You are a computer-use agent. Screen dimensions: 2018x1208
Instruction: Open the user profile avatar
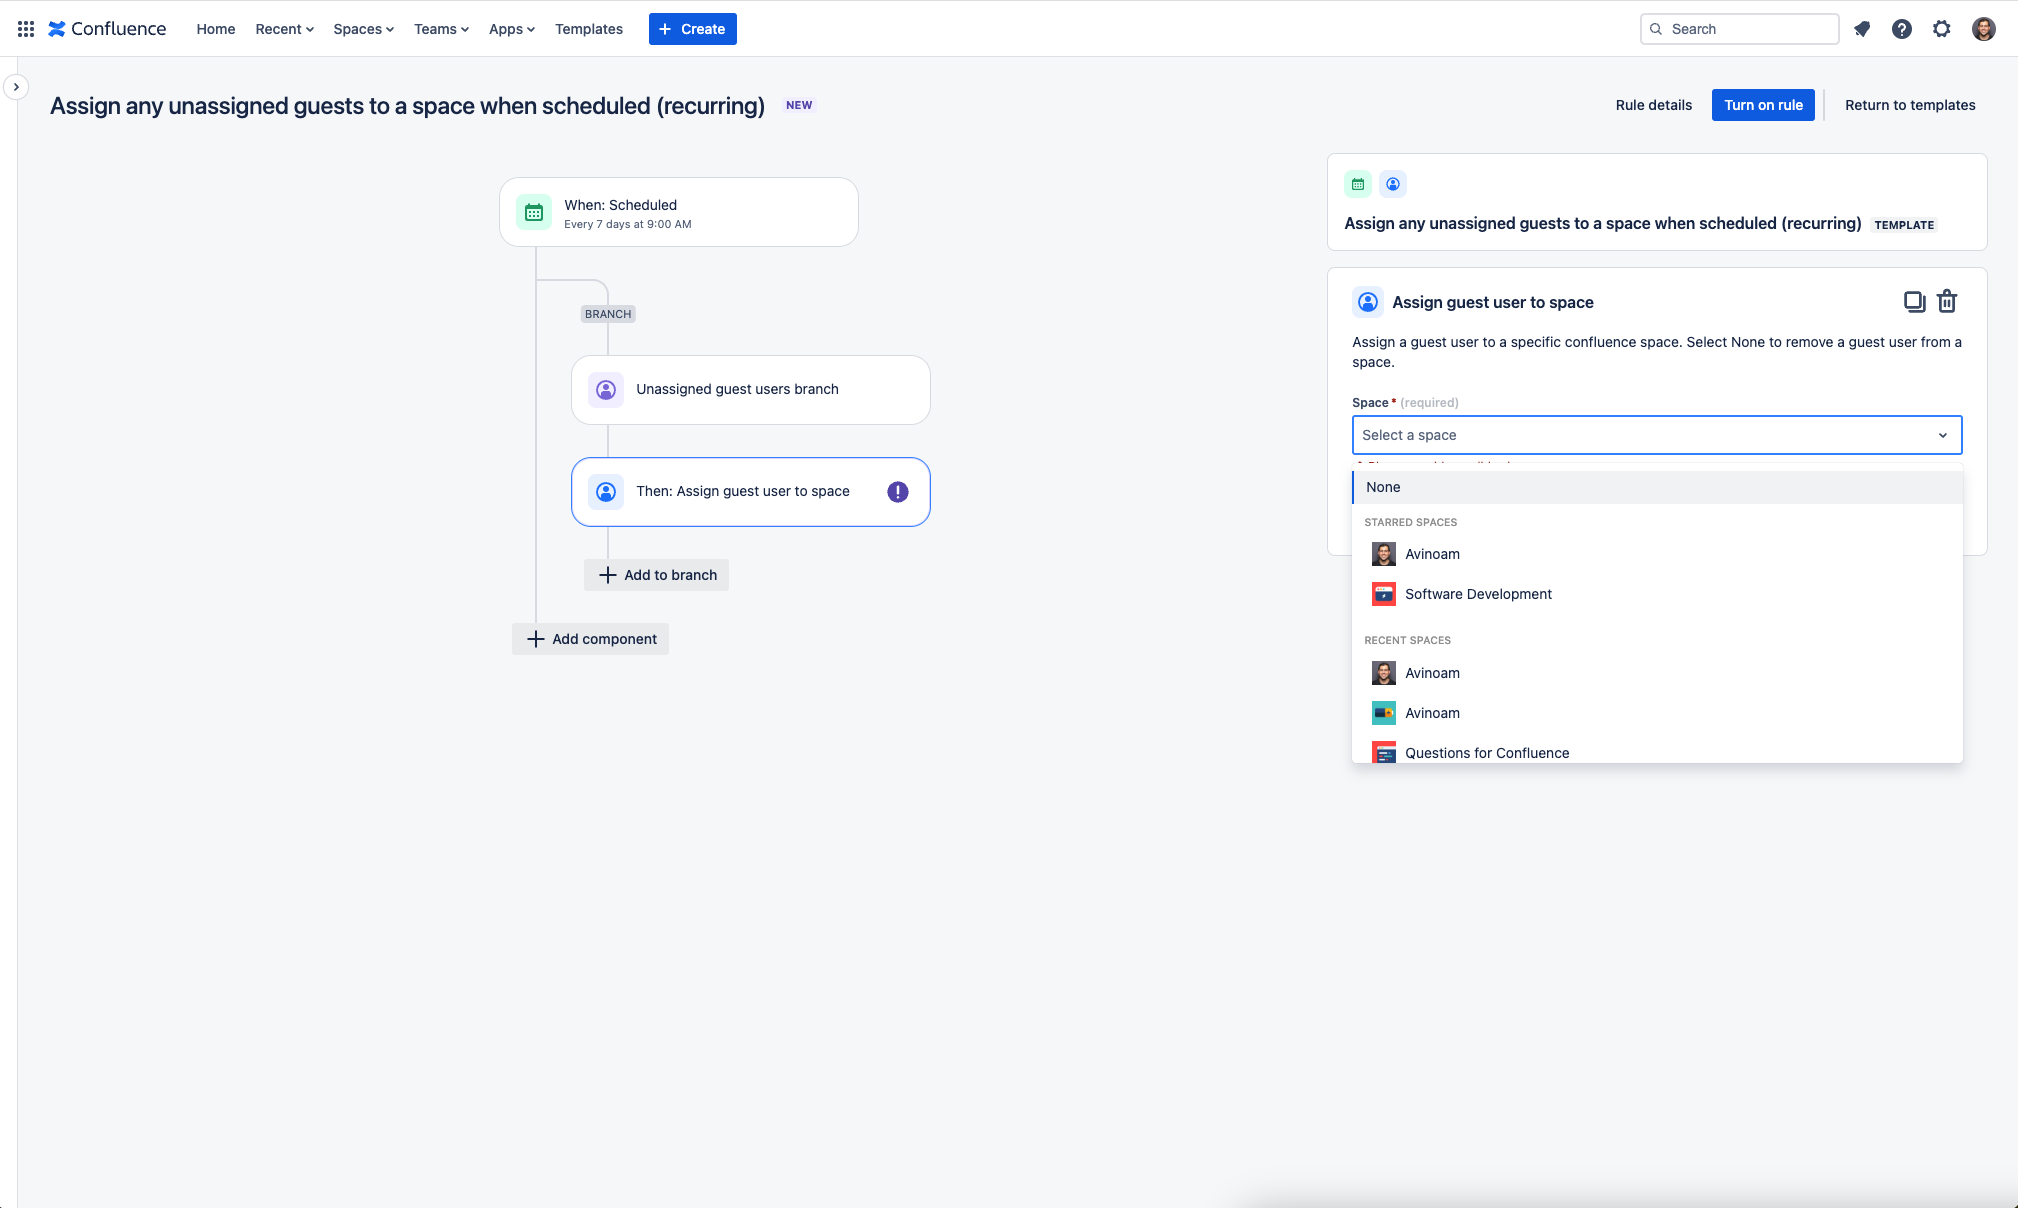(1984, 29)
